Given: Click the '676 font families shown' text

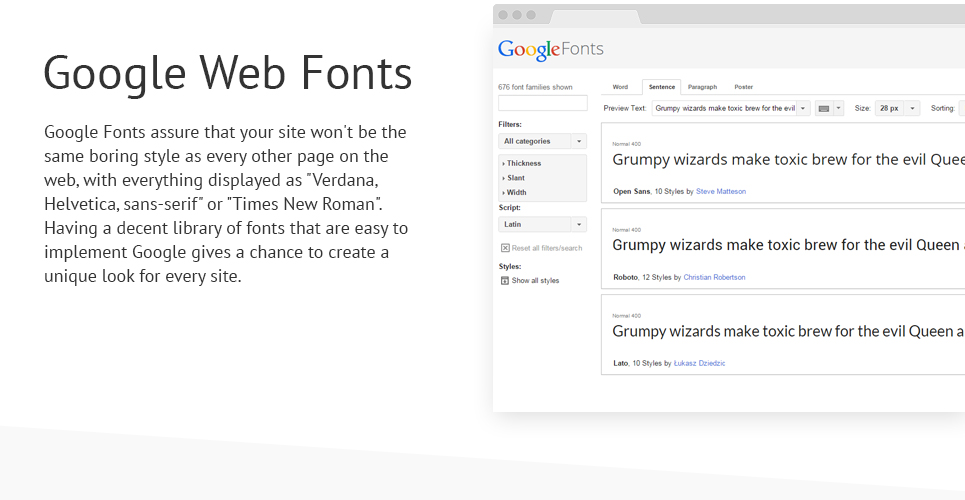Looking at the screenshot, I should 535,87.
